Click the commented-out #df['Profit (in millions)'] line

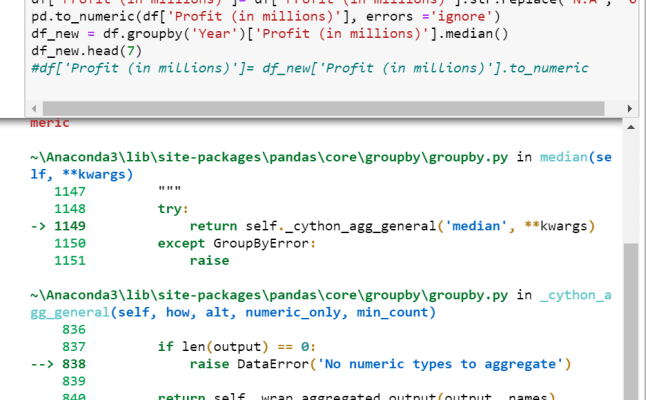point(310,68)
